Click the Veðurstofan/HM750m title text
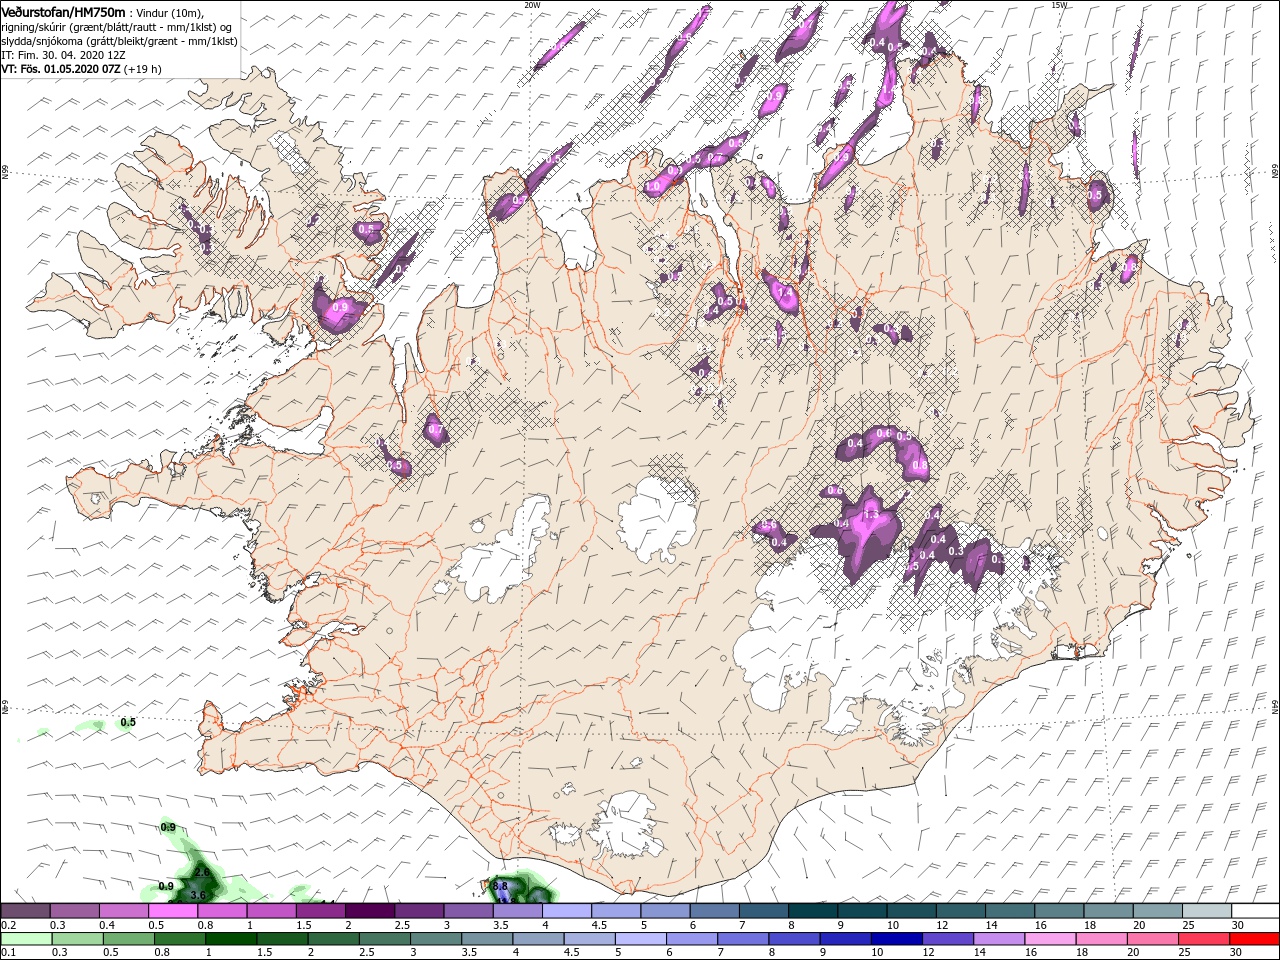Viewport: 1280px width, 960px height. (x=64, y=11)
